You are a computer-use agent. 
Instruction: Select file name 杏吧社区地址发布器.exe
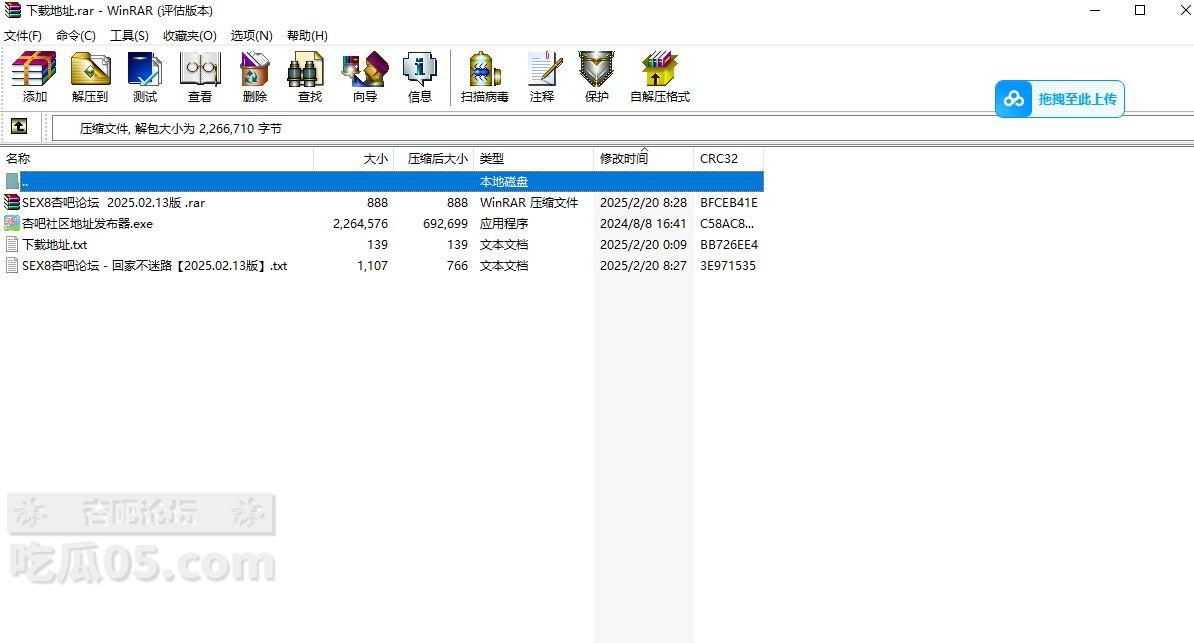88,223
